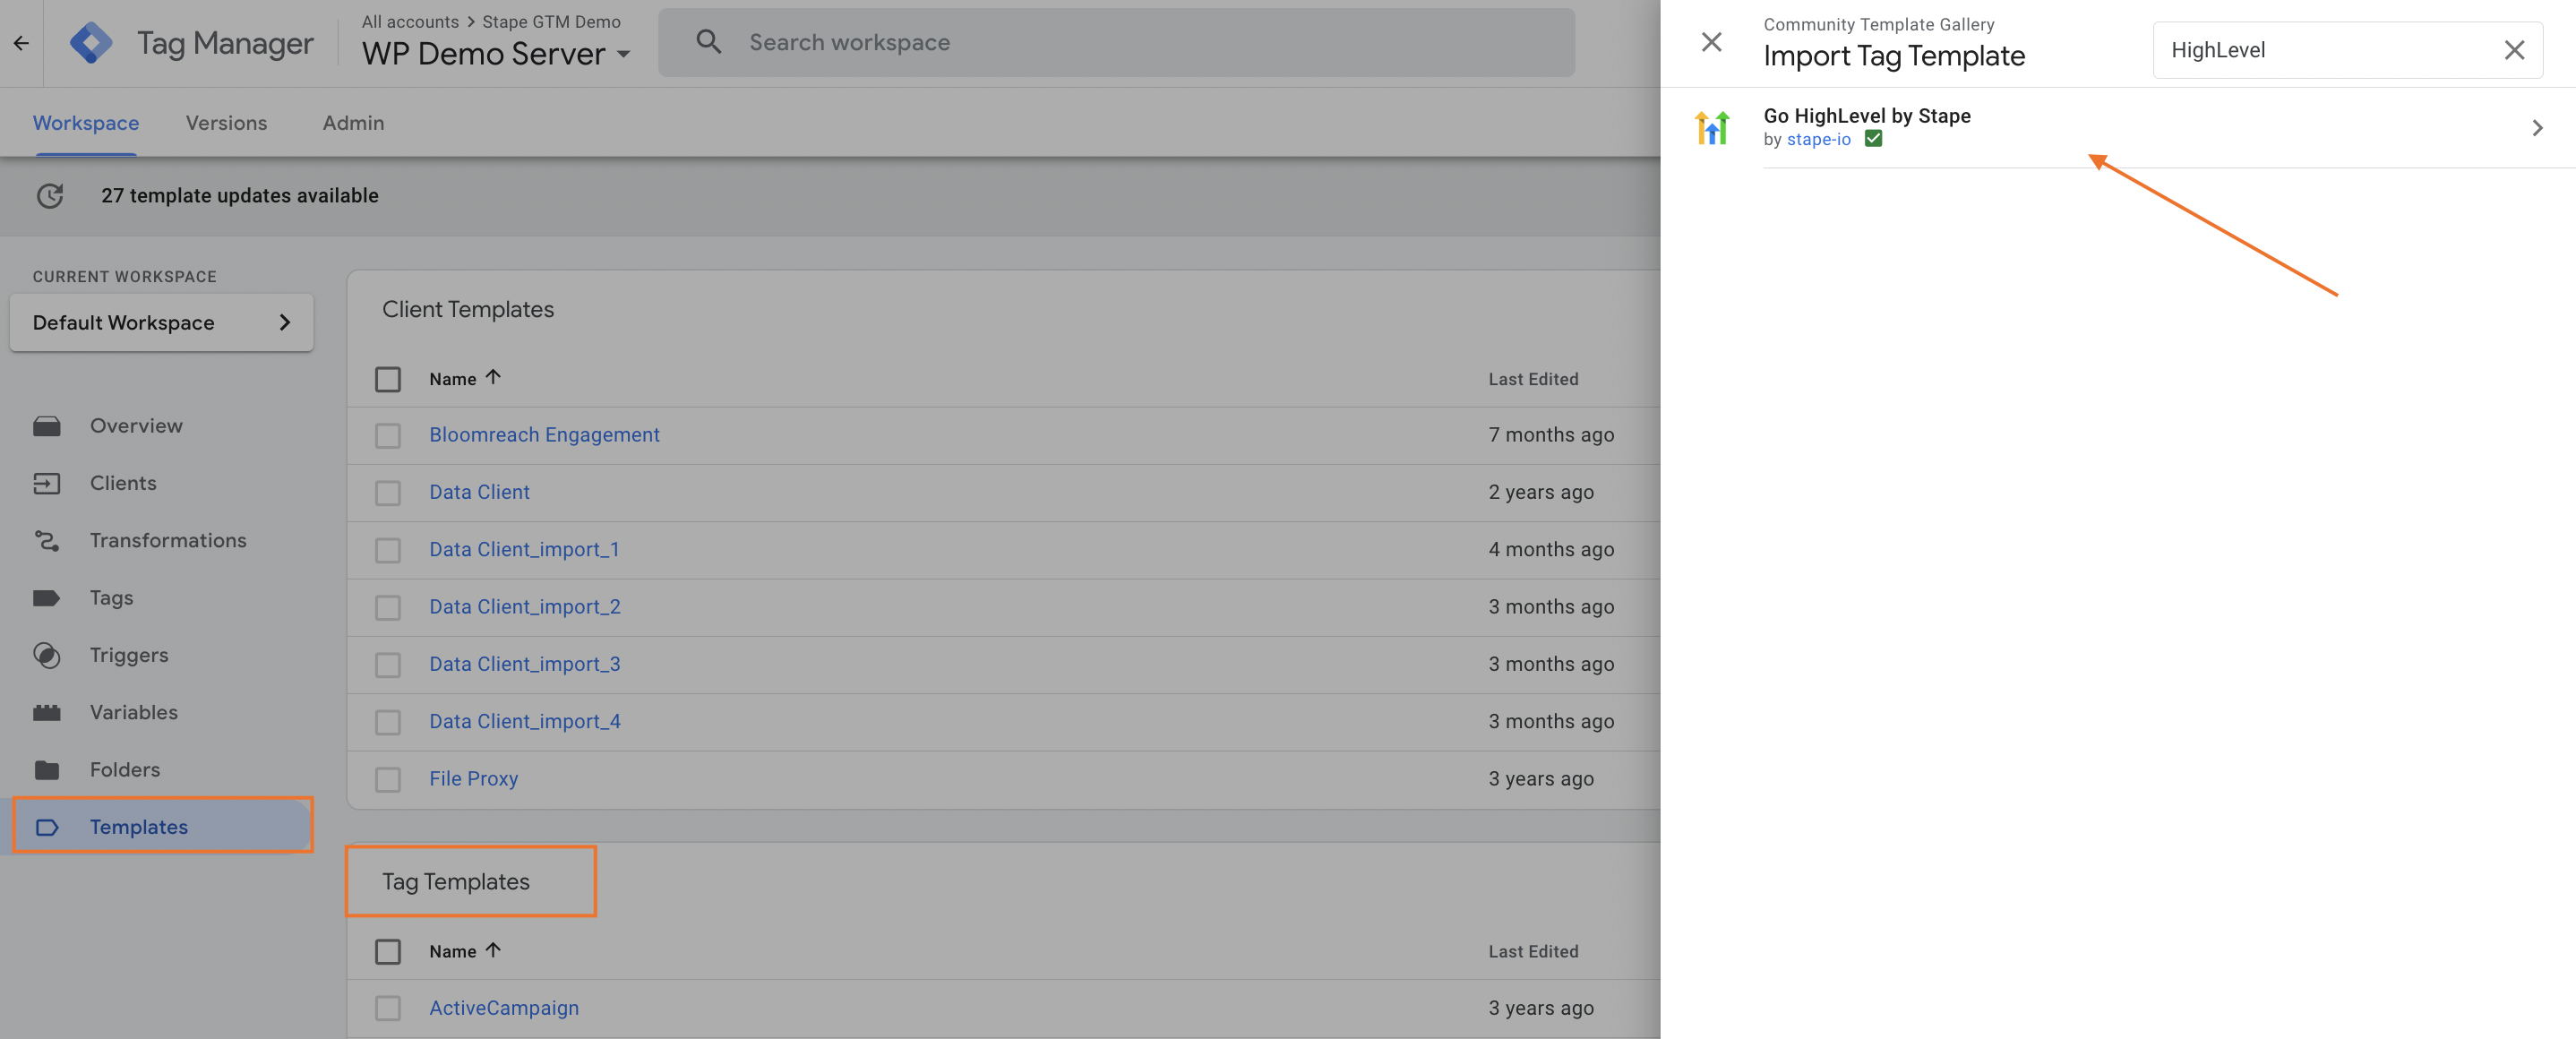Click the stape-io author link
This screenshot has height=1039, width=2576.
coord(1818,139)
